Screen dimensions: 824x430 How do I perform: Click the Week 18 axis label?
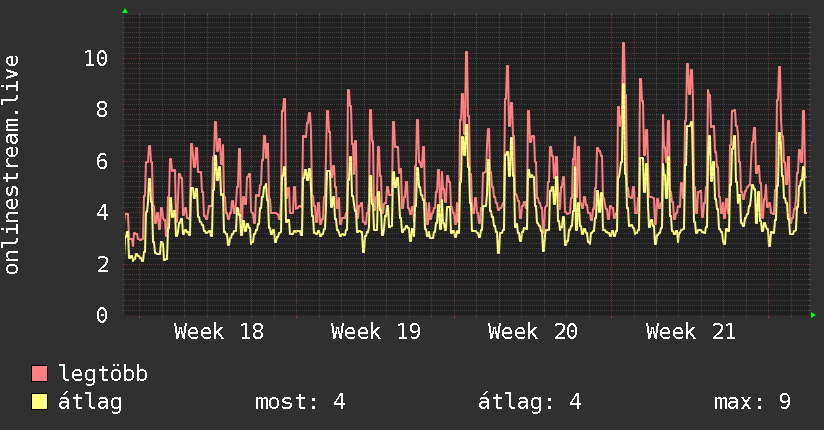[219, 332]
